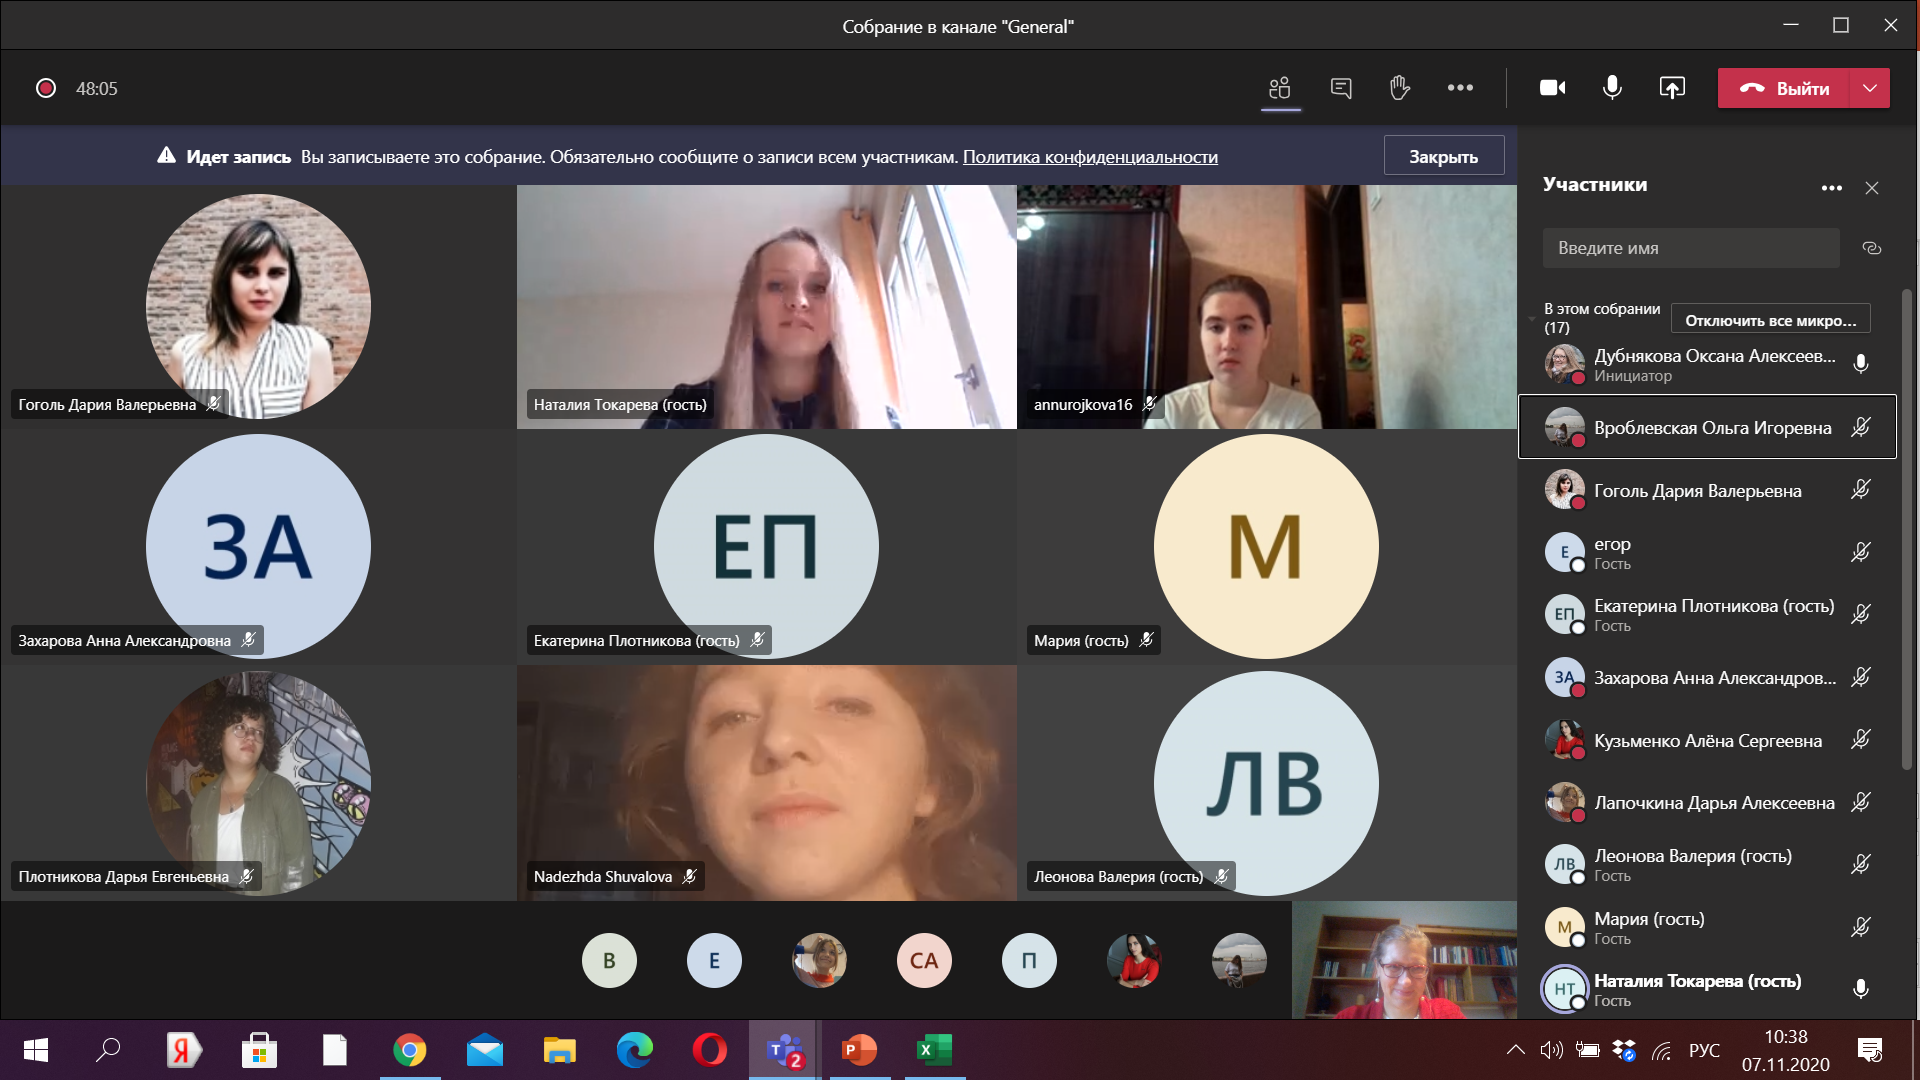This screenshot has width=1920, height=1080.
Task: Raise hand in the meeting
Action: 1399,88
